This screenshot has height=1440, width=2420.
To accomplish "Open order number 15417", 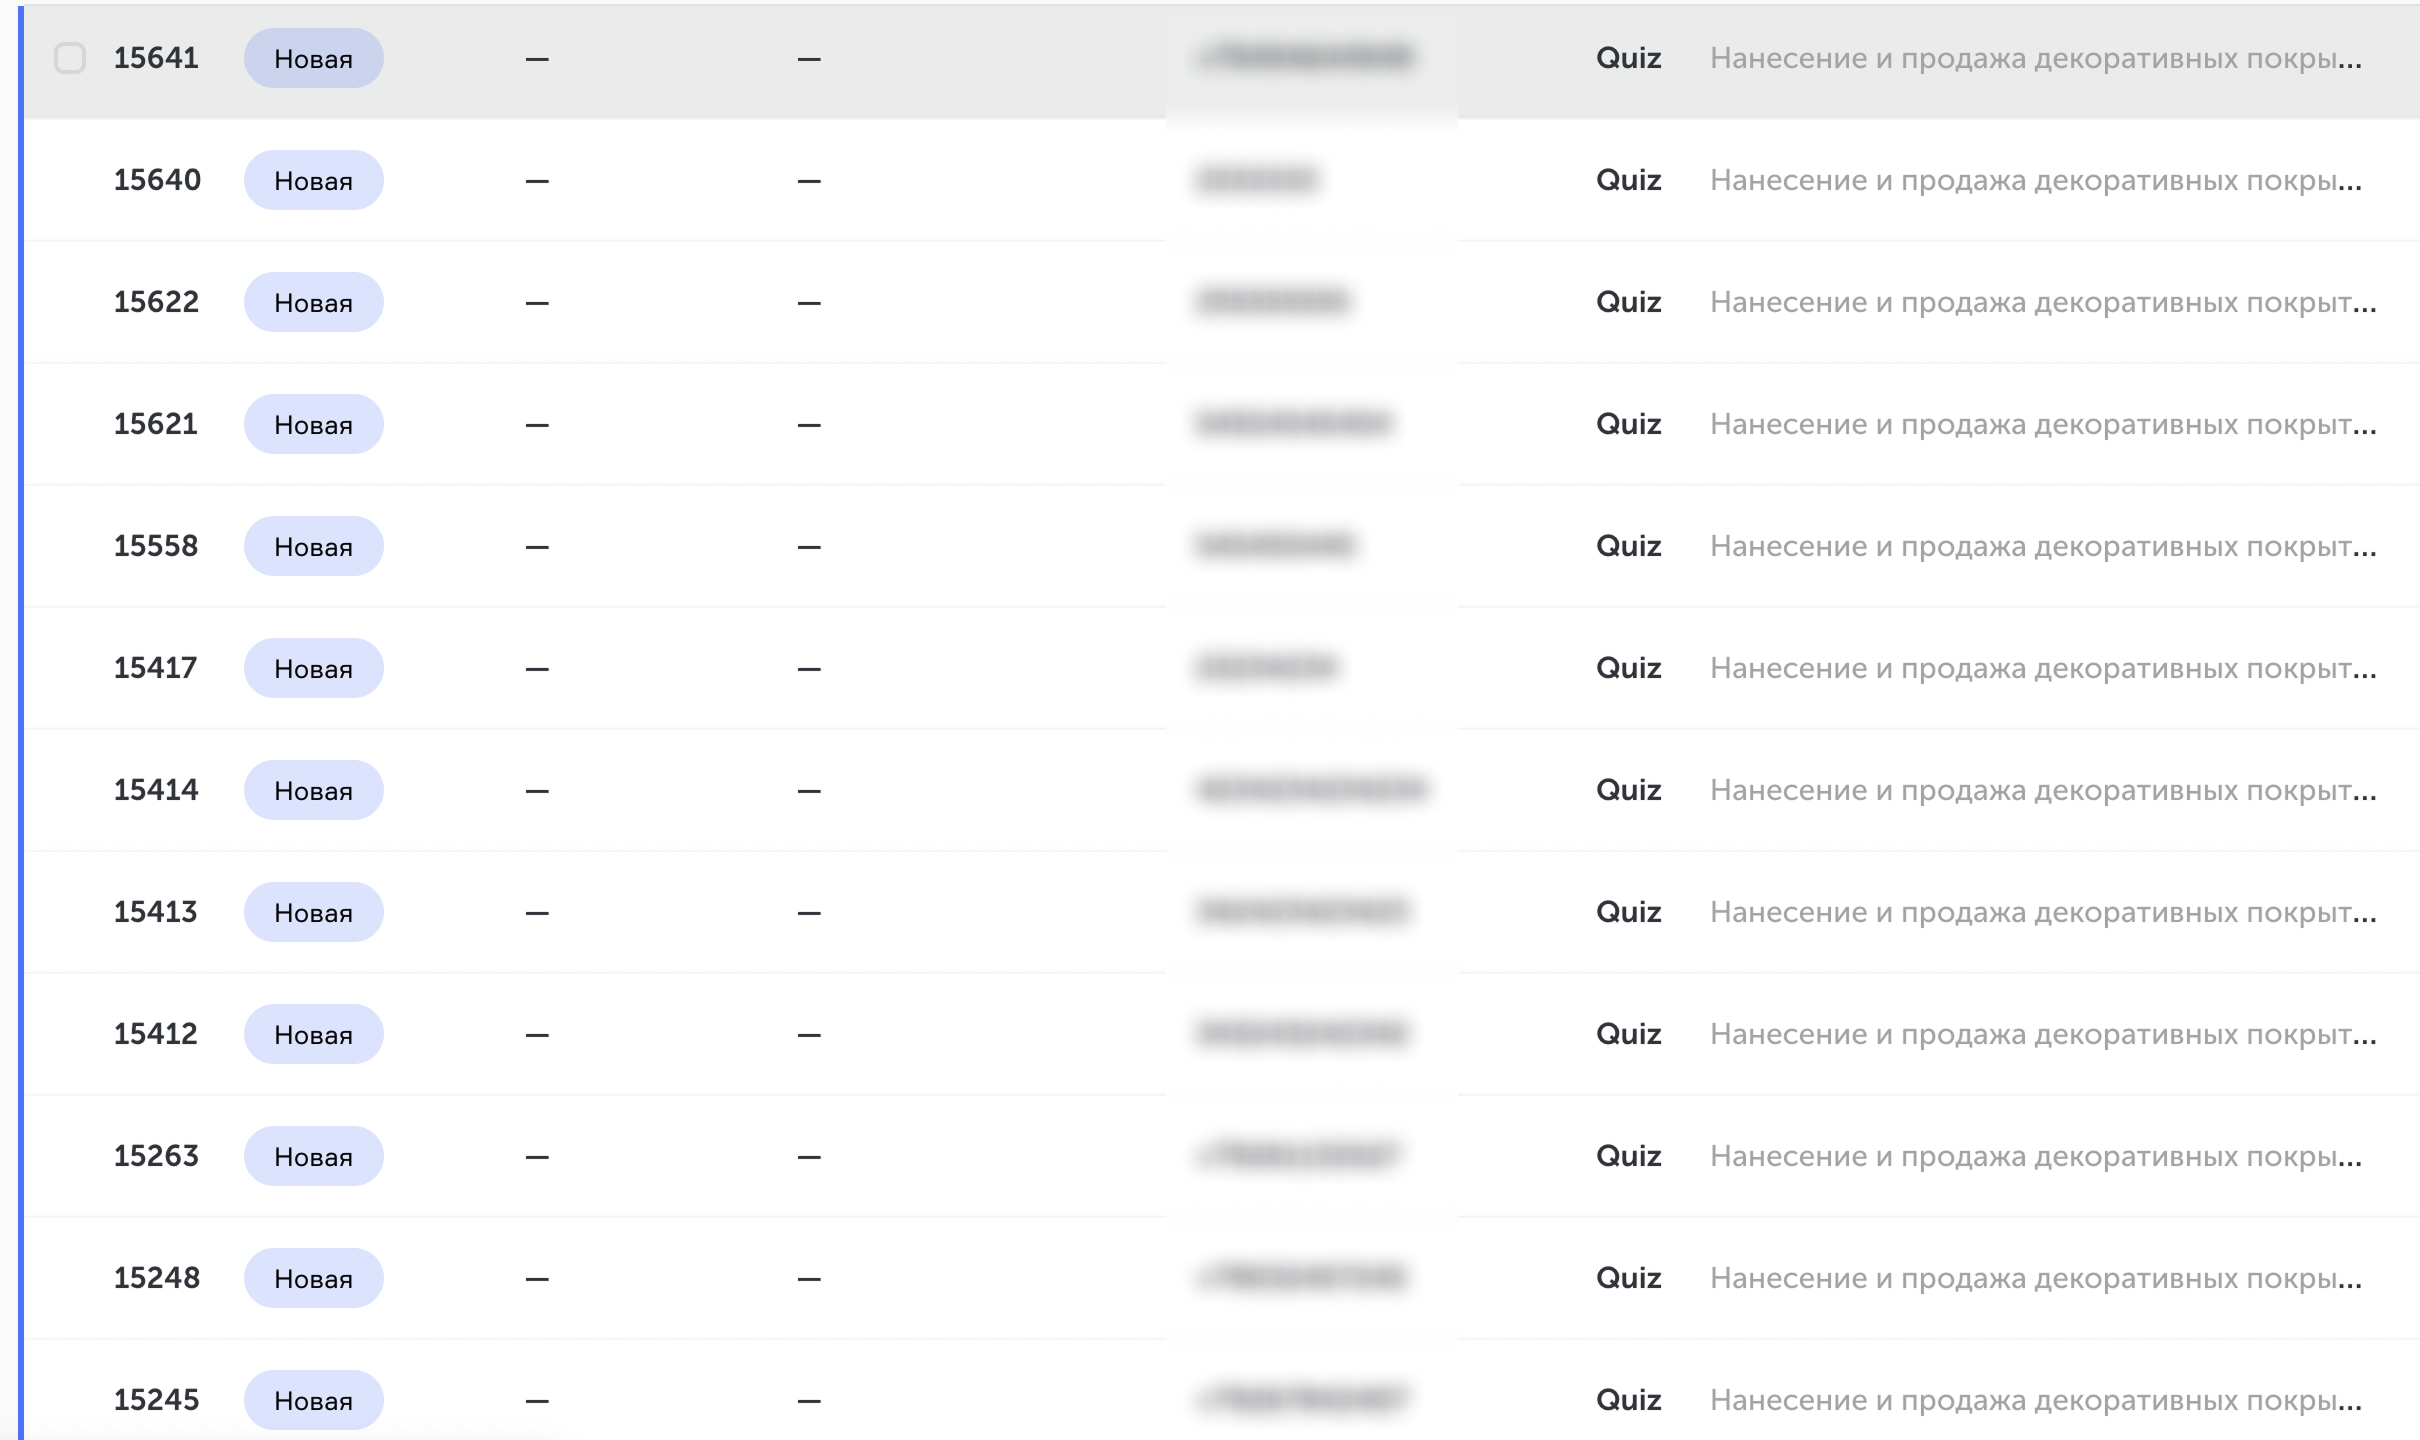I will tap(156, 668).
